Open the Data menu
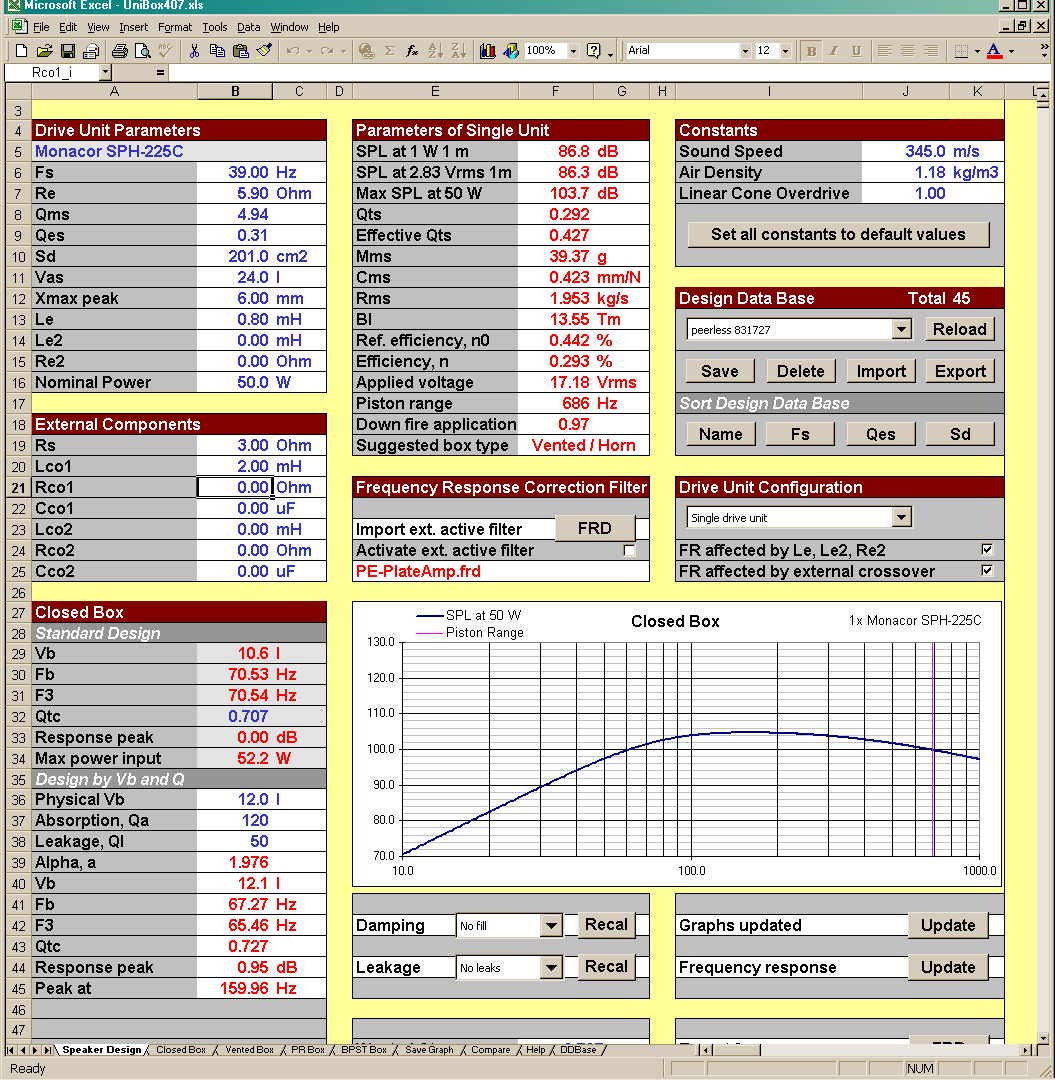The image size is (1055, 1080). [249, 28]
